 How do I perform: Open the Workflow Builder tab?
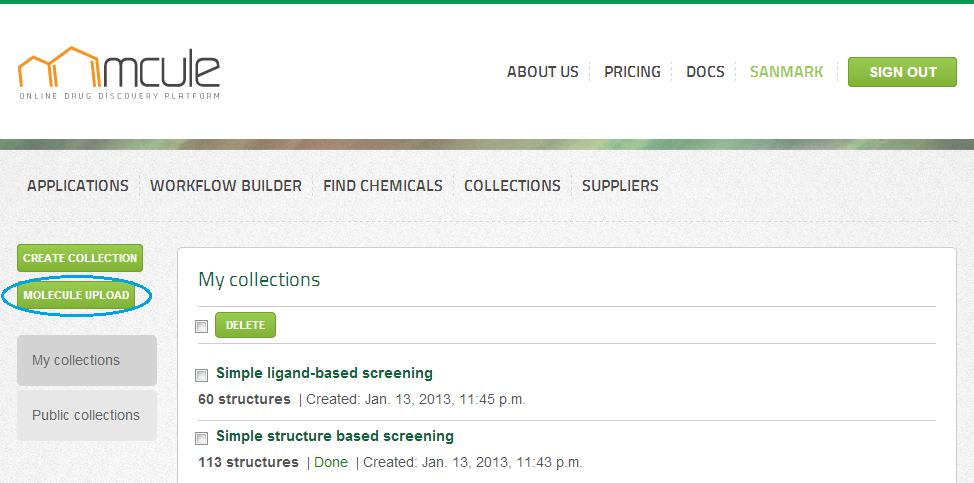coord(226,186)
